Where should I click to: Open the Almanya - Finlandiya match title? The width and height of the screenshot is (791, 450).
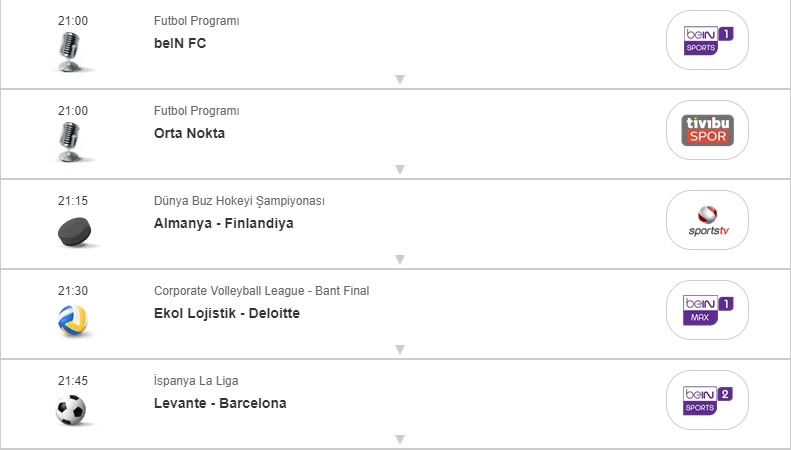click(223, 223)
